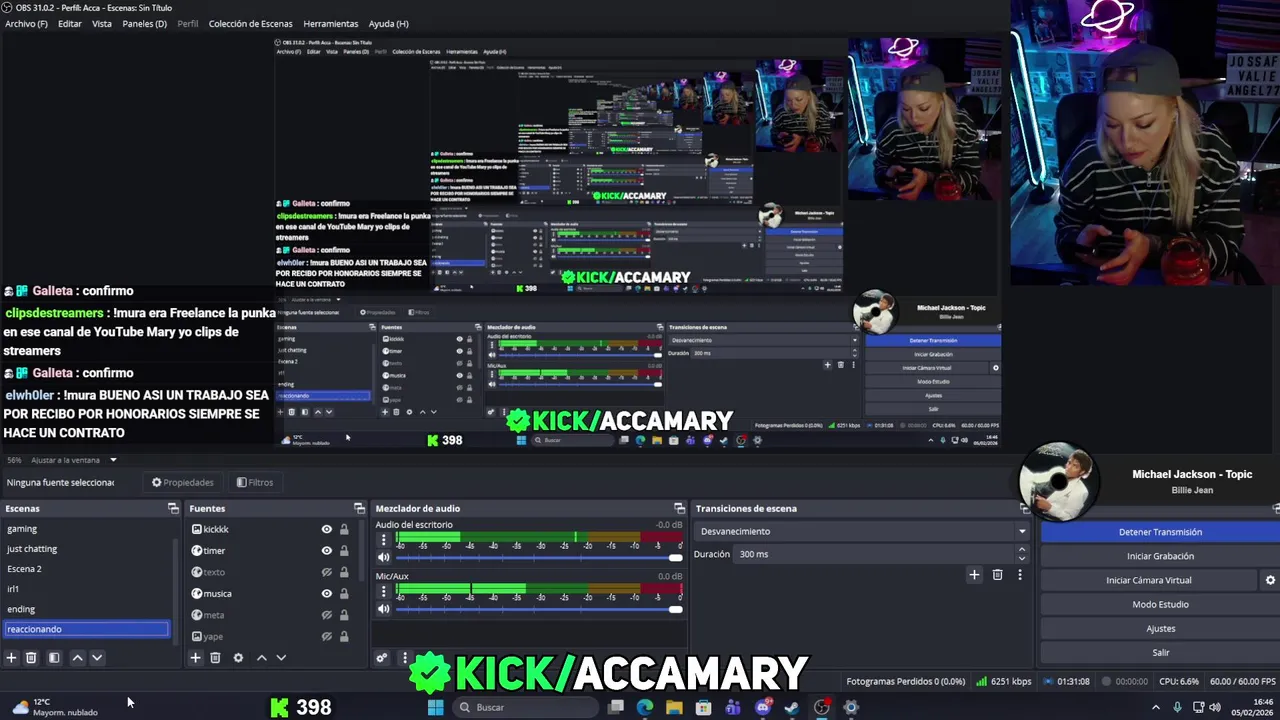Open Microsoft Edge from the taskbar
1280x720 pixels.
pos(645,708)
